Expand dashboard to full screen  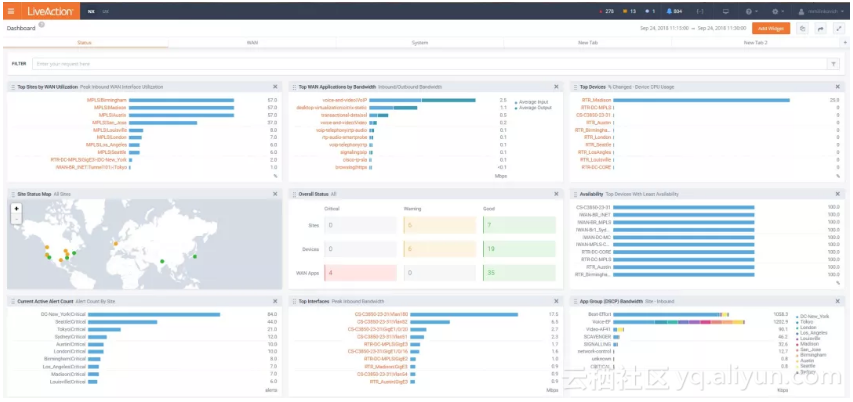[x=839, y=28]
